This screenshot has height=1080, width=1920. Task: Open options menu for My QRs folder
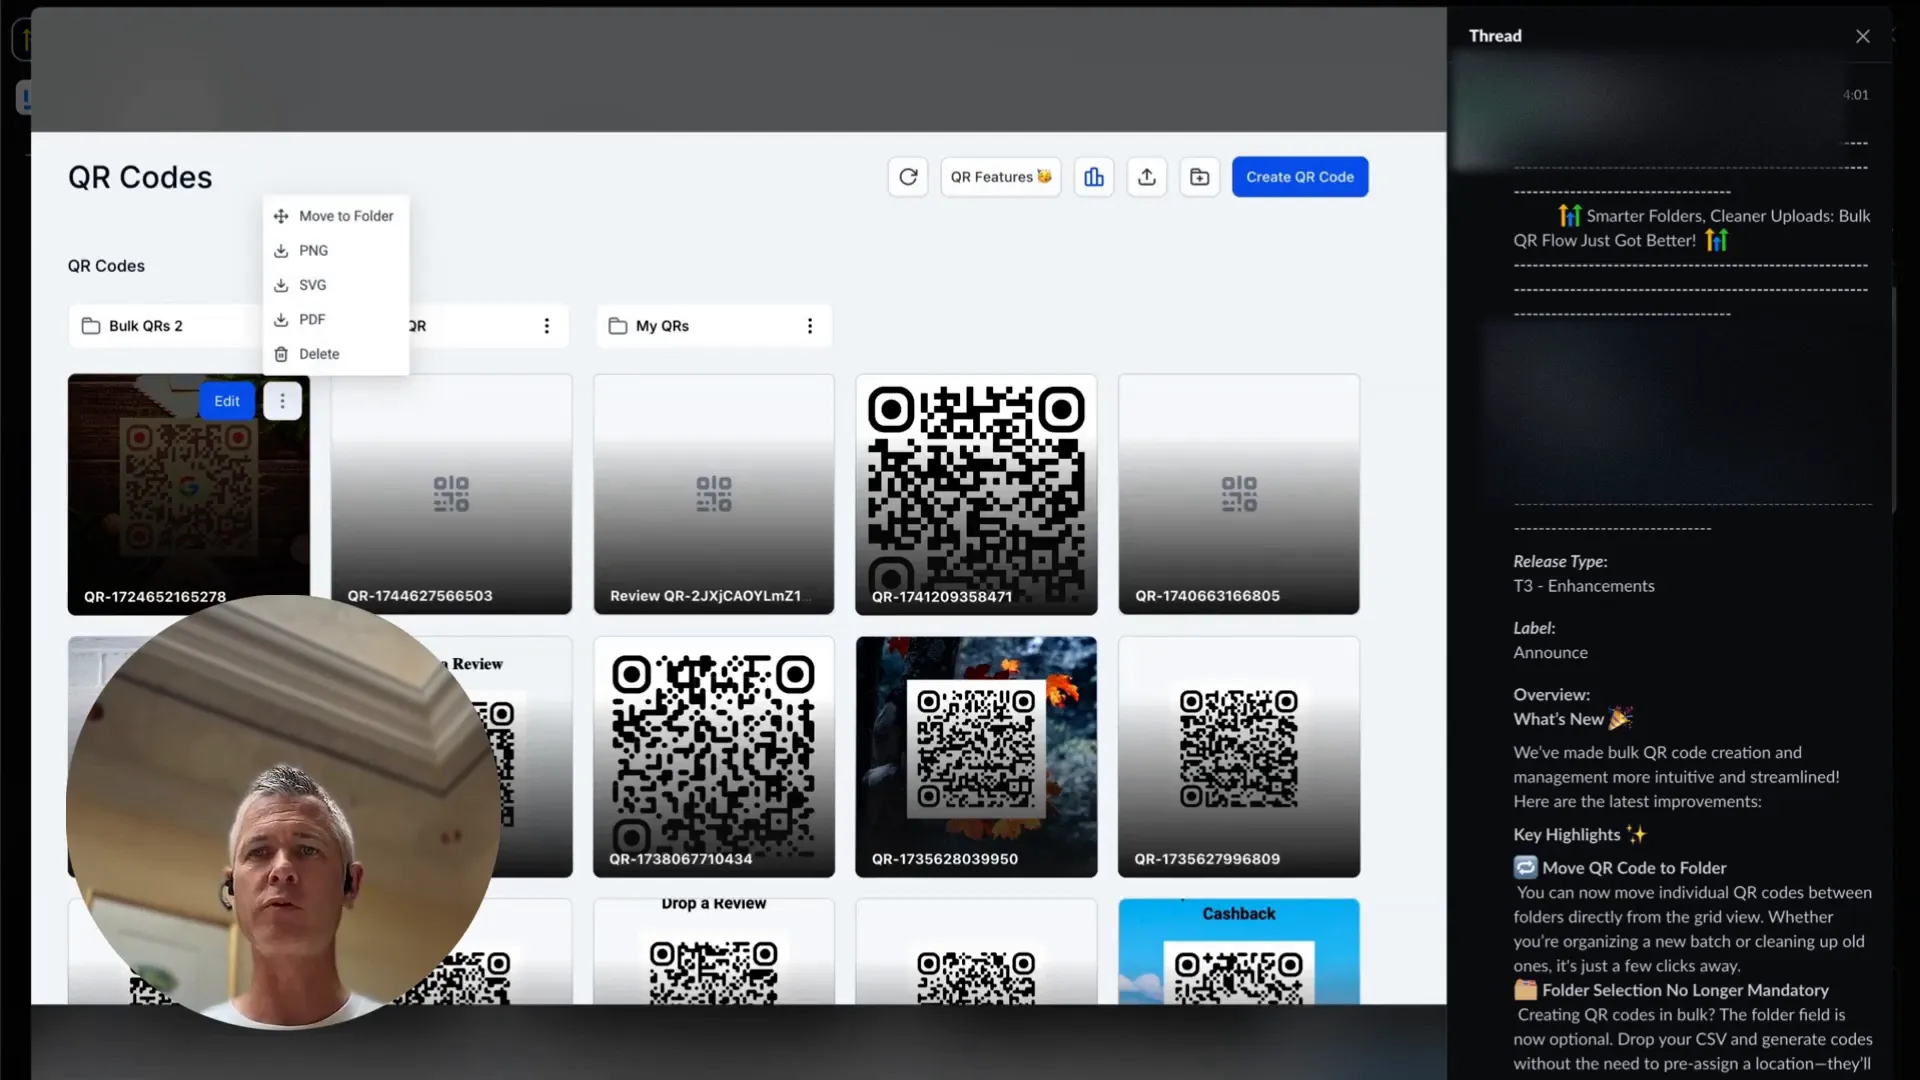810,326
